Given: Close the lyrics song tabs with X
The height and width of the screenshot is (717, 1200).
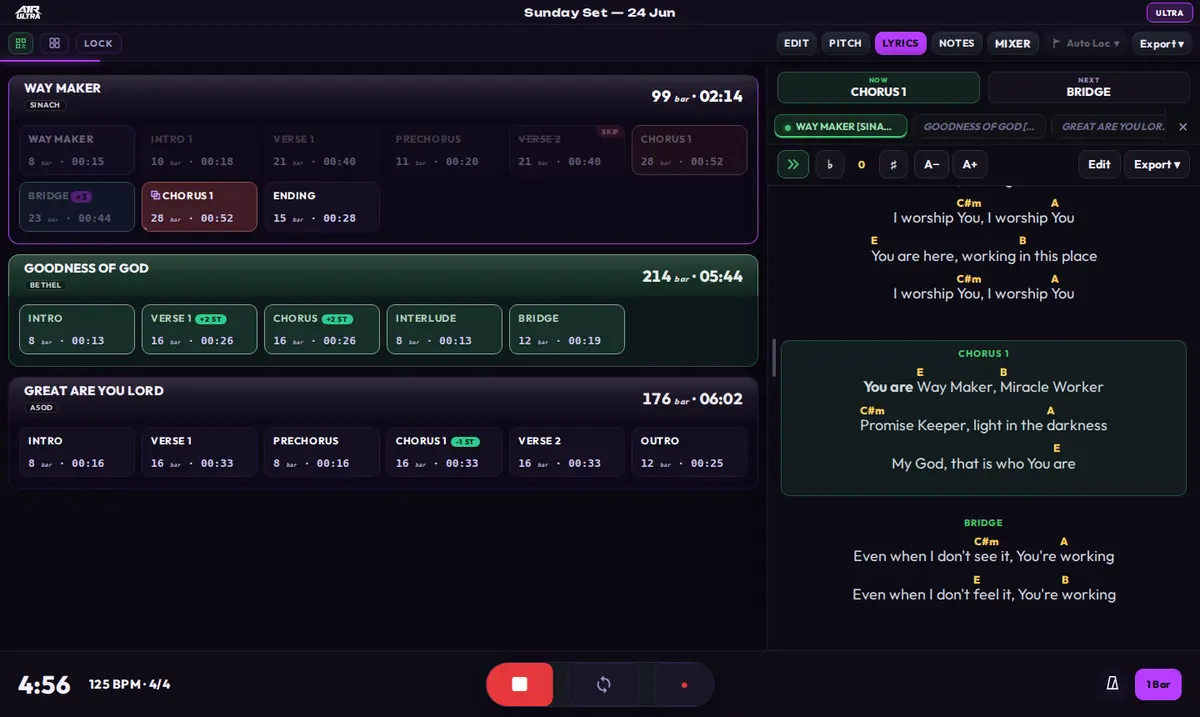Looking at the screenshot, I should tap(1183, 127).
